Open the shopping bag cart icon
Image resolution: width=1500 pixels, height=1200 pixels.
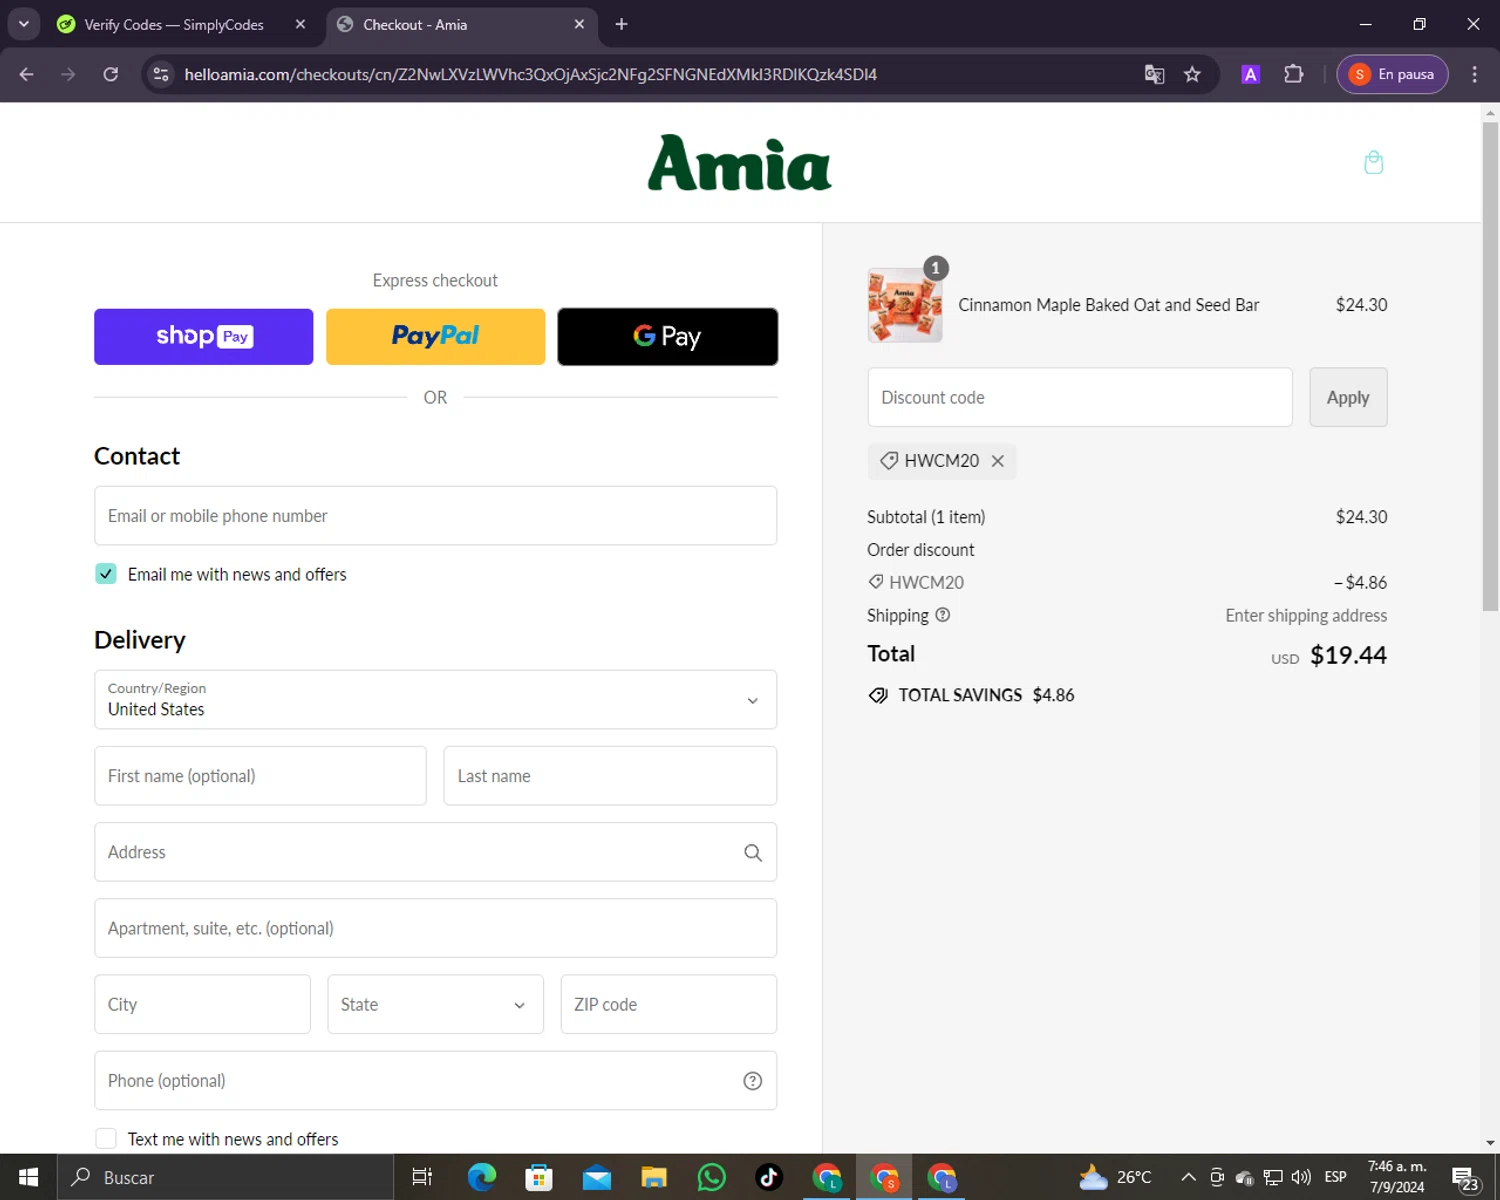coord(1373,163)
